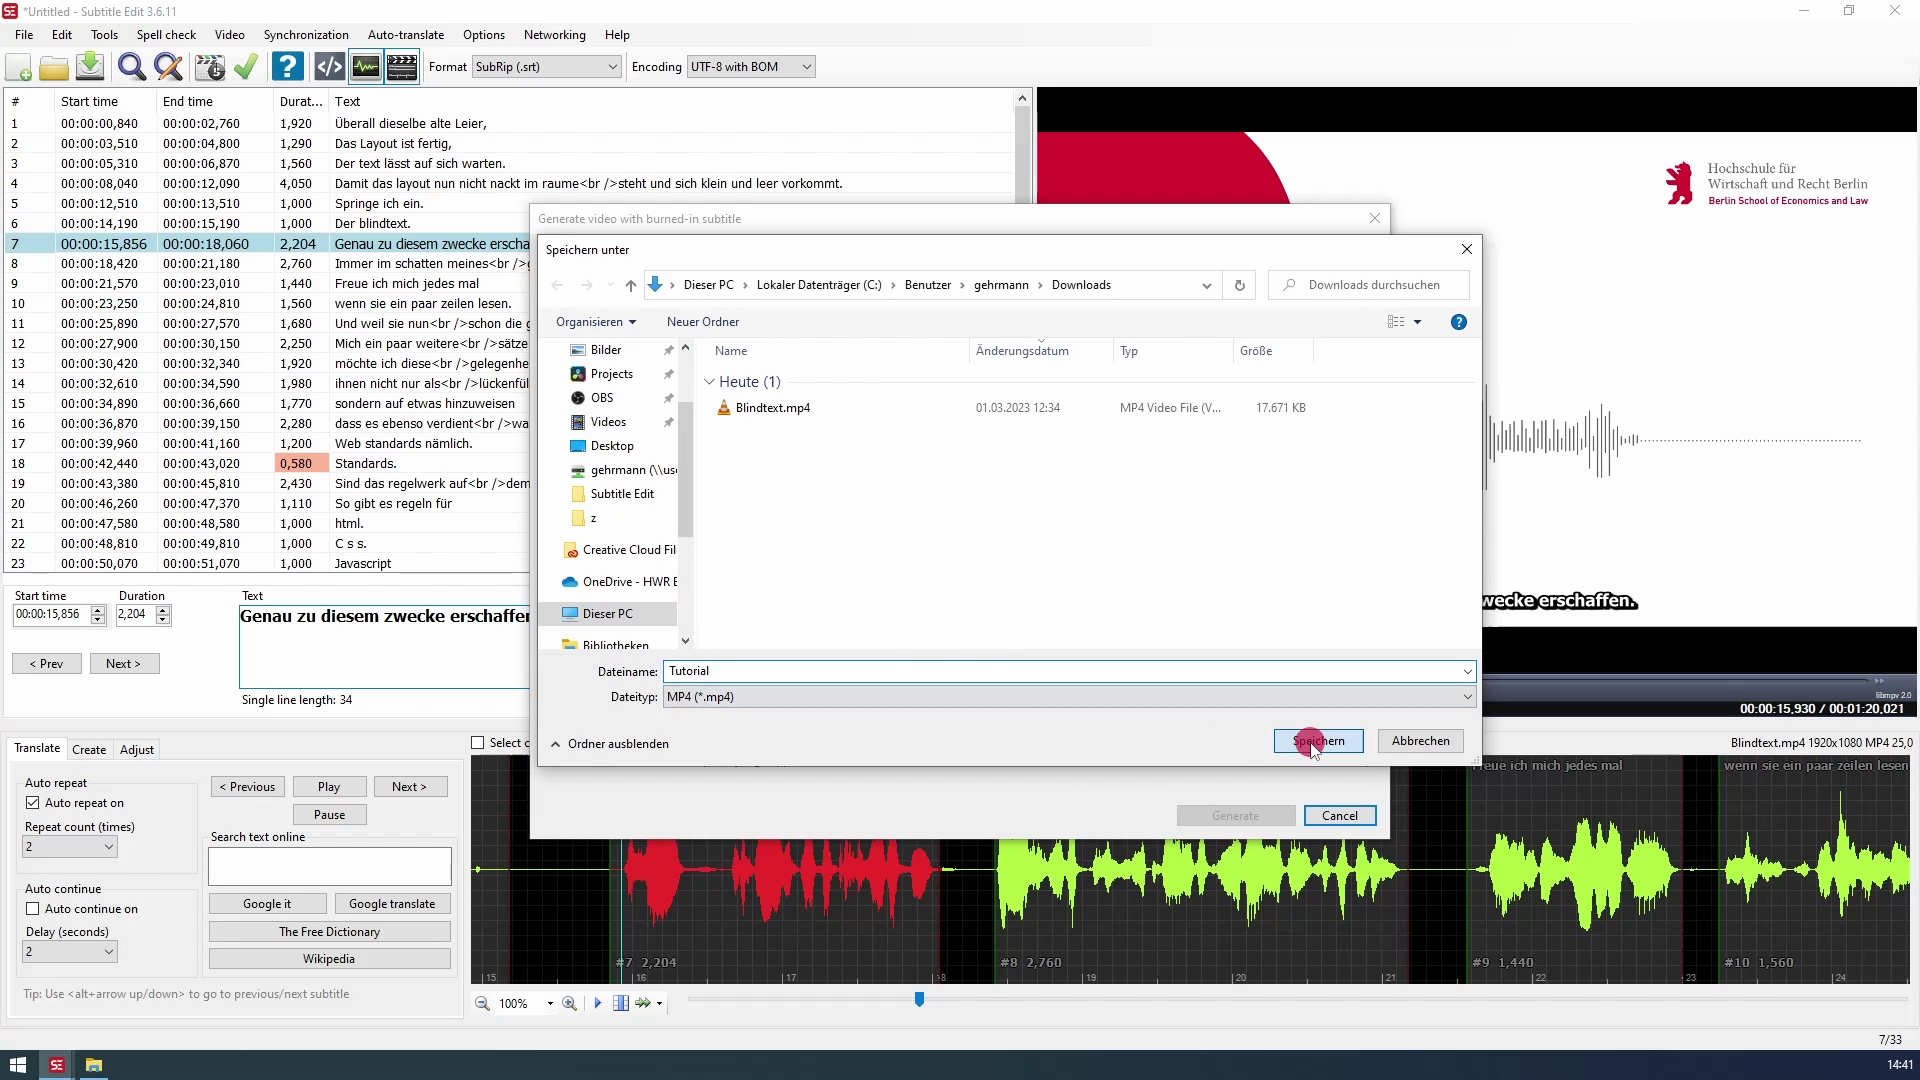Click the New subtitle file icon
This screenshot has width=1920, height=1080.
pos(19,67)
